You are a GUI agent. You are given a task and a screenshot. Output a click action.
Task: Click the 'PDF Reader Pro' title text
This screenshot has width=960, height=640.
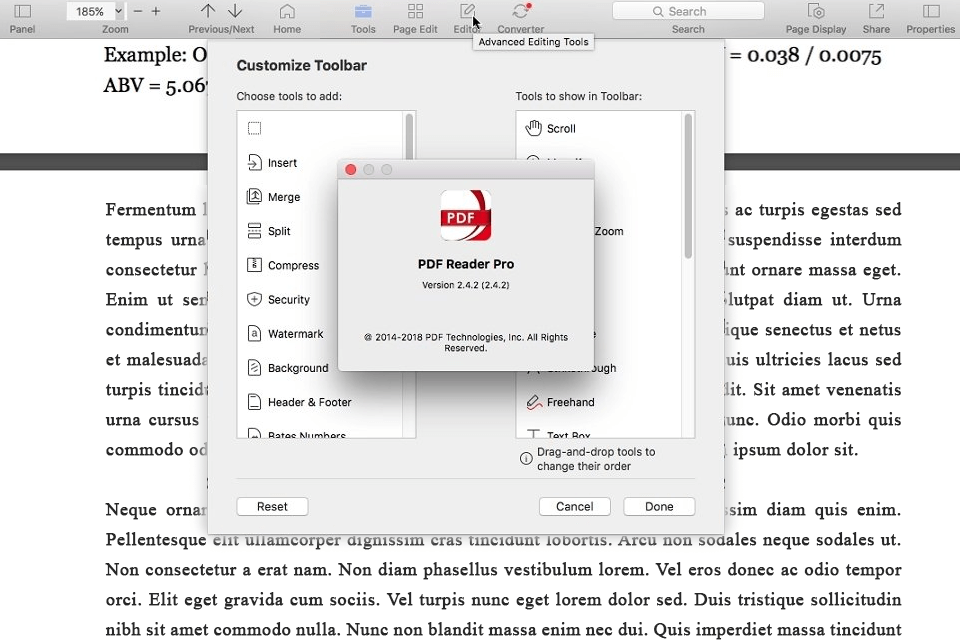click(x=466, y=264)
